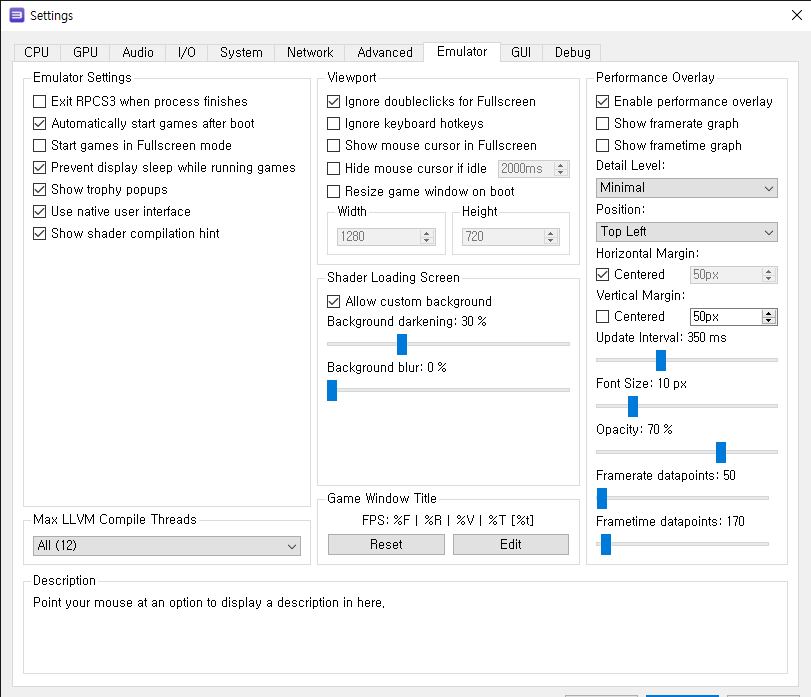Viewport: 811px width, 697px height.
Task: Click the Opacity slider handle
Action: pyautogui.click(x=720, y=452)
